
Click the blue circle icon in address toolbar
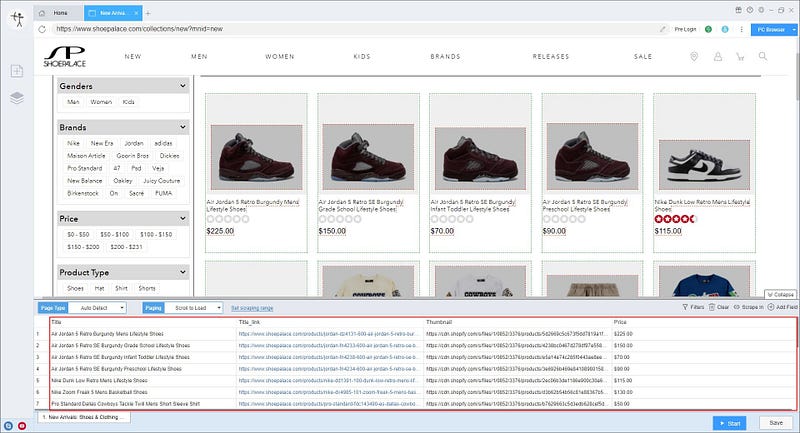pyautogui.click(x=725, y=29)
